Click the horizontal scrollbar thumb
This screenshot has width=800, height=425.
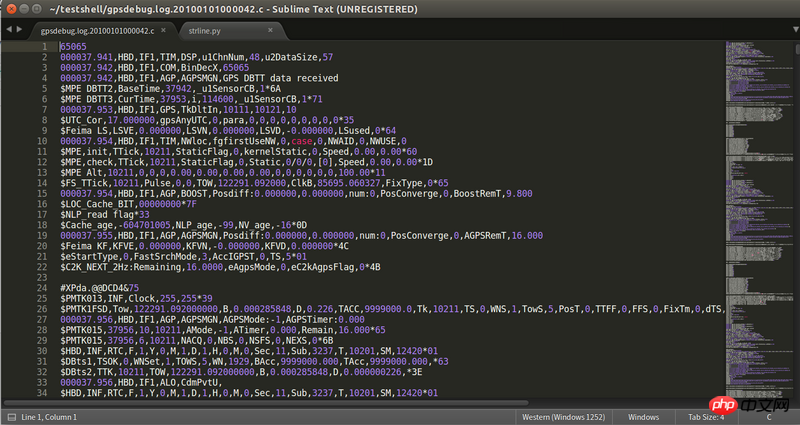(x=265, y=403)
